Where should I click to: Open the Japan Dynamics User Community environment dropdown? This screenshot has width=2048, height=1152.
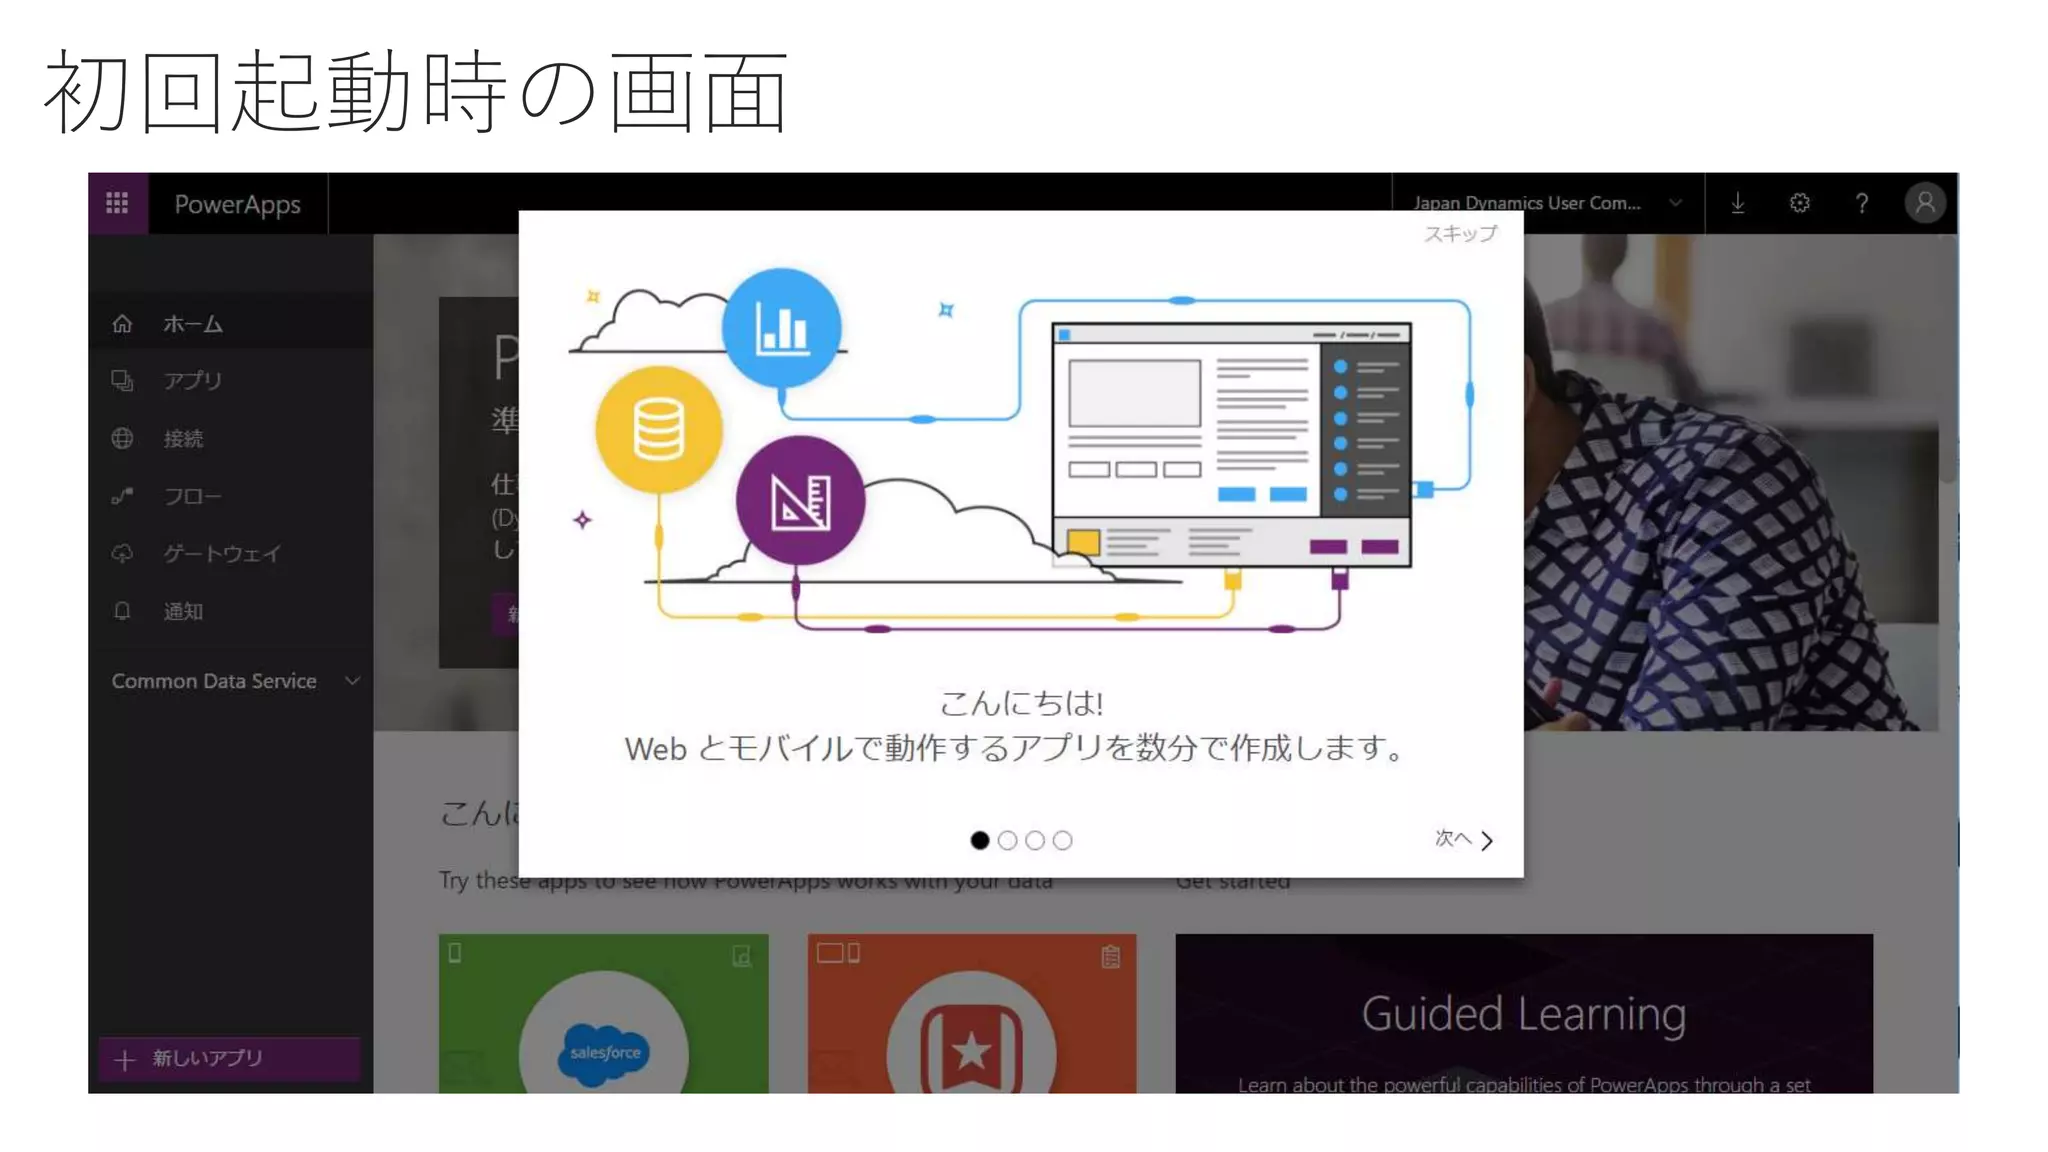1547,203
